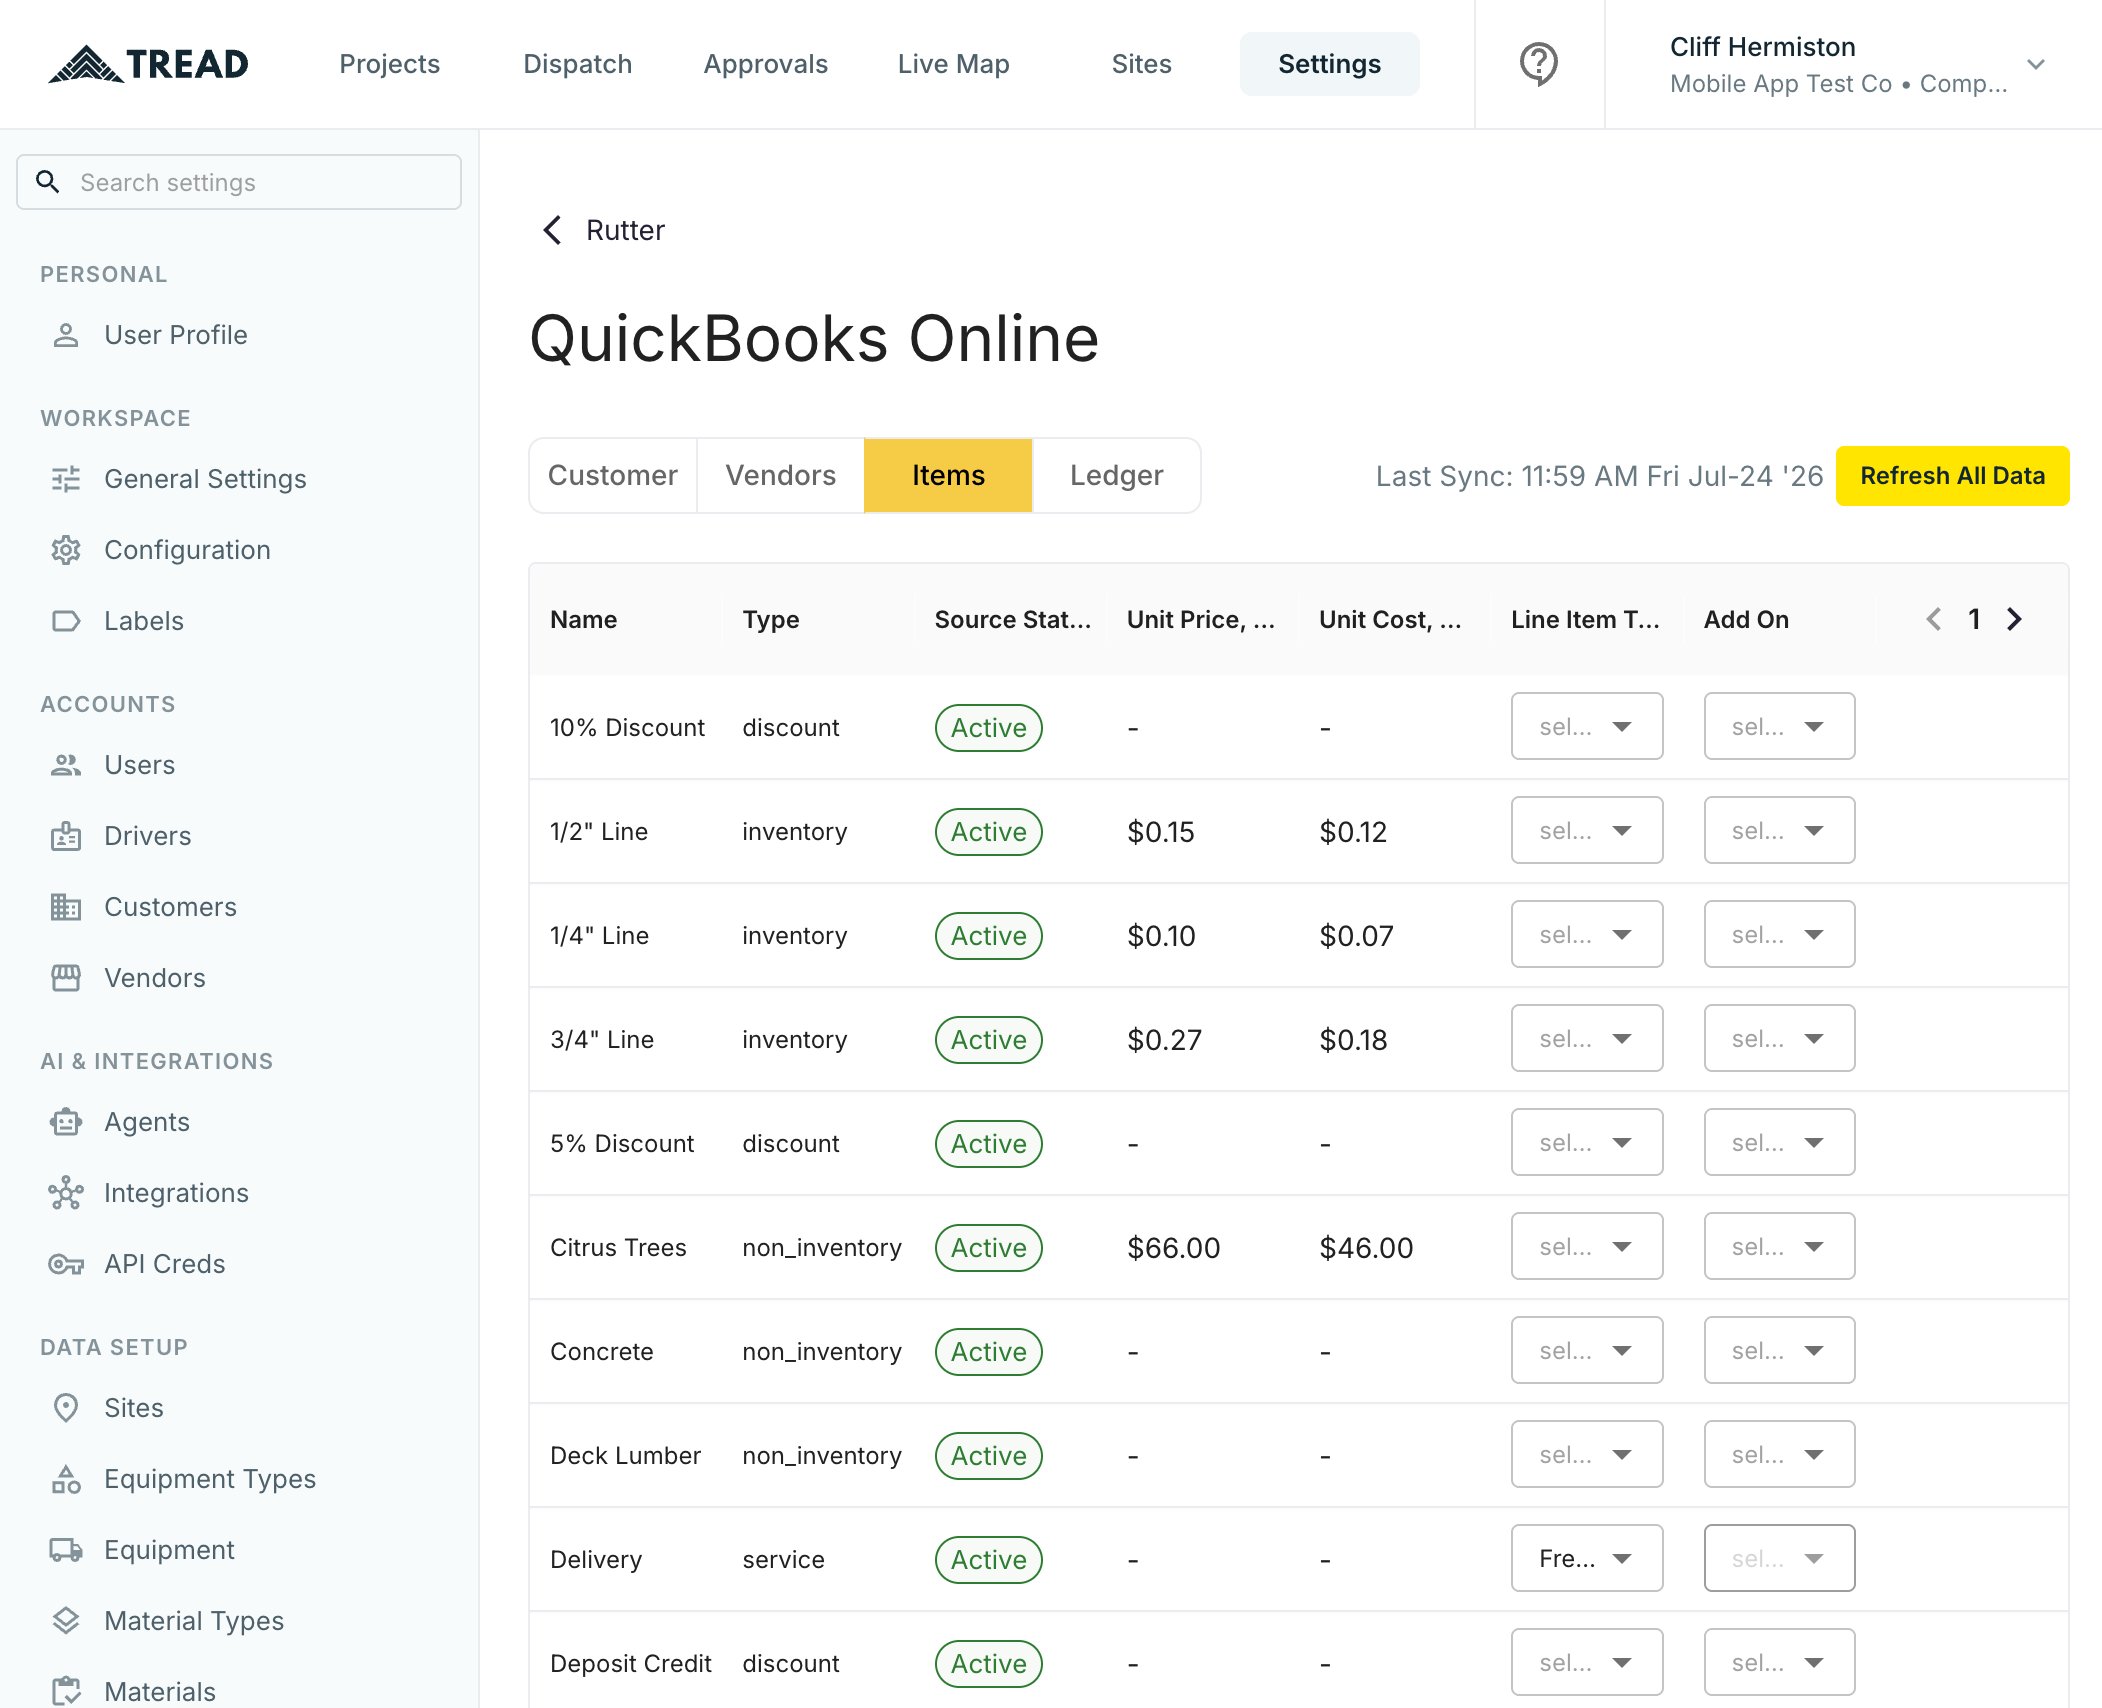The image size is (2102, 1708).
Task: Click the Customers building icon
Action: pyautogui.click(x=66, y=907)
